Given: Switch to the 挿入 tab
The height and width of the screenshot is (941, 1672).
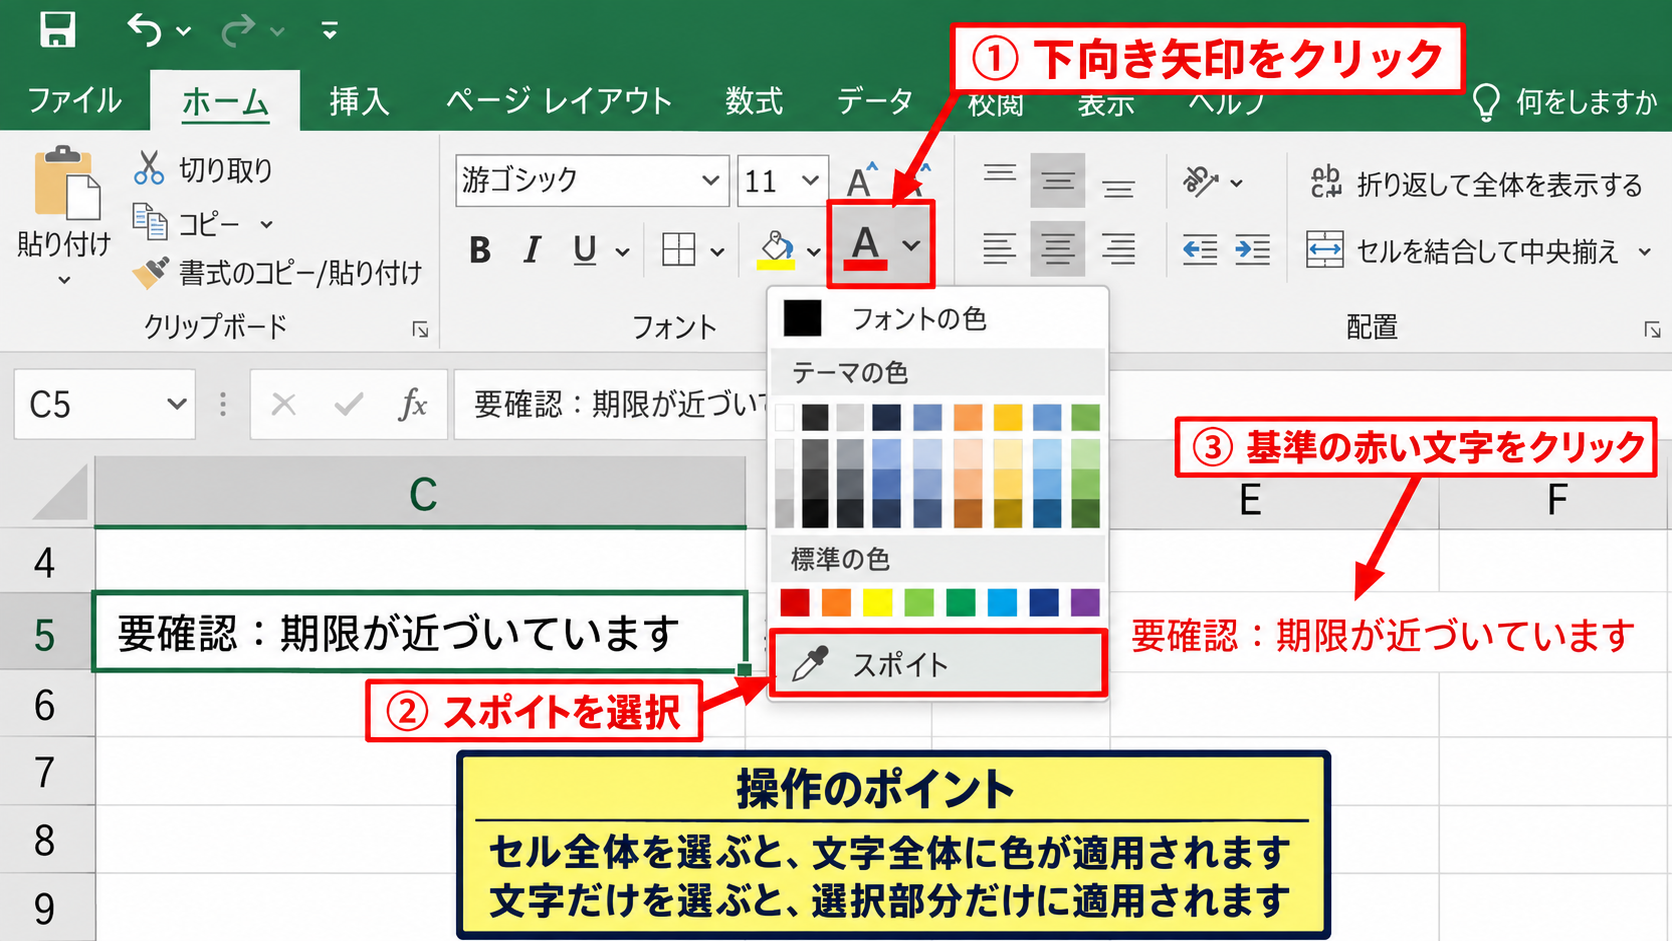Looking at the screenshot, I should [x=359, y=101].
